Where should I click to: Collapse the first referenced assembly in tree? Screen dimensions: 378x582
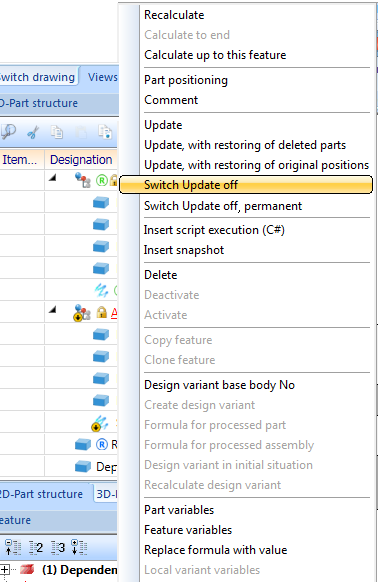[53, 178]
